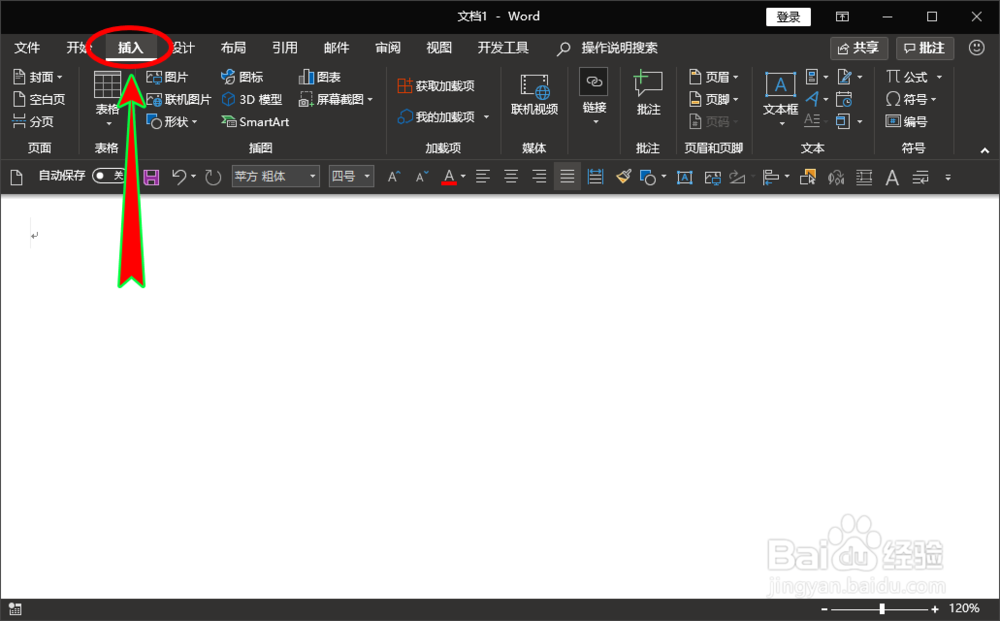1000x621 pixels.
Task: Open the File (文件) tab
Action: pyautogui.click(x=27, y=48)
